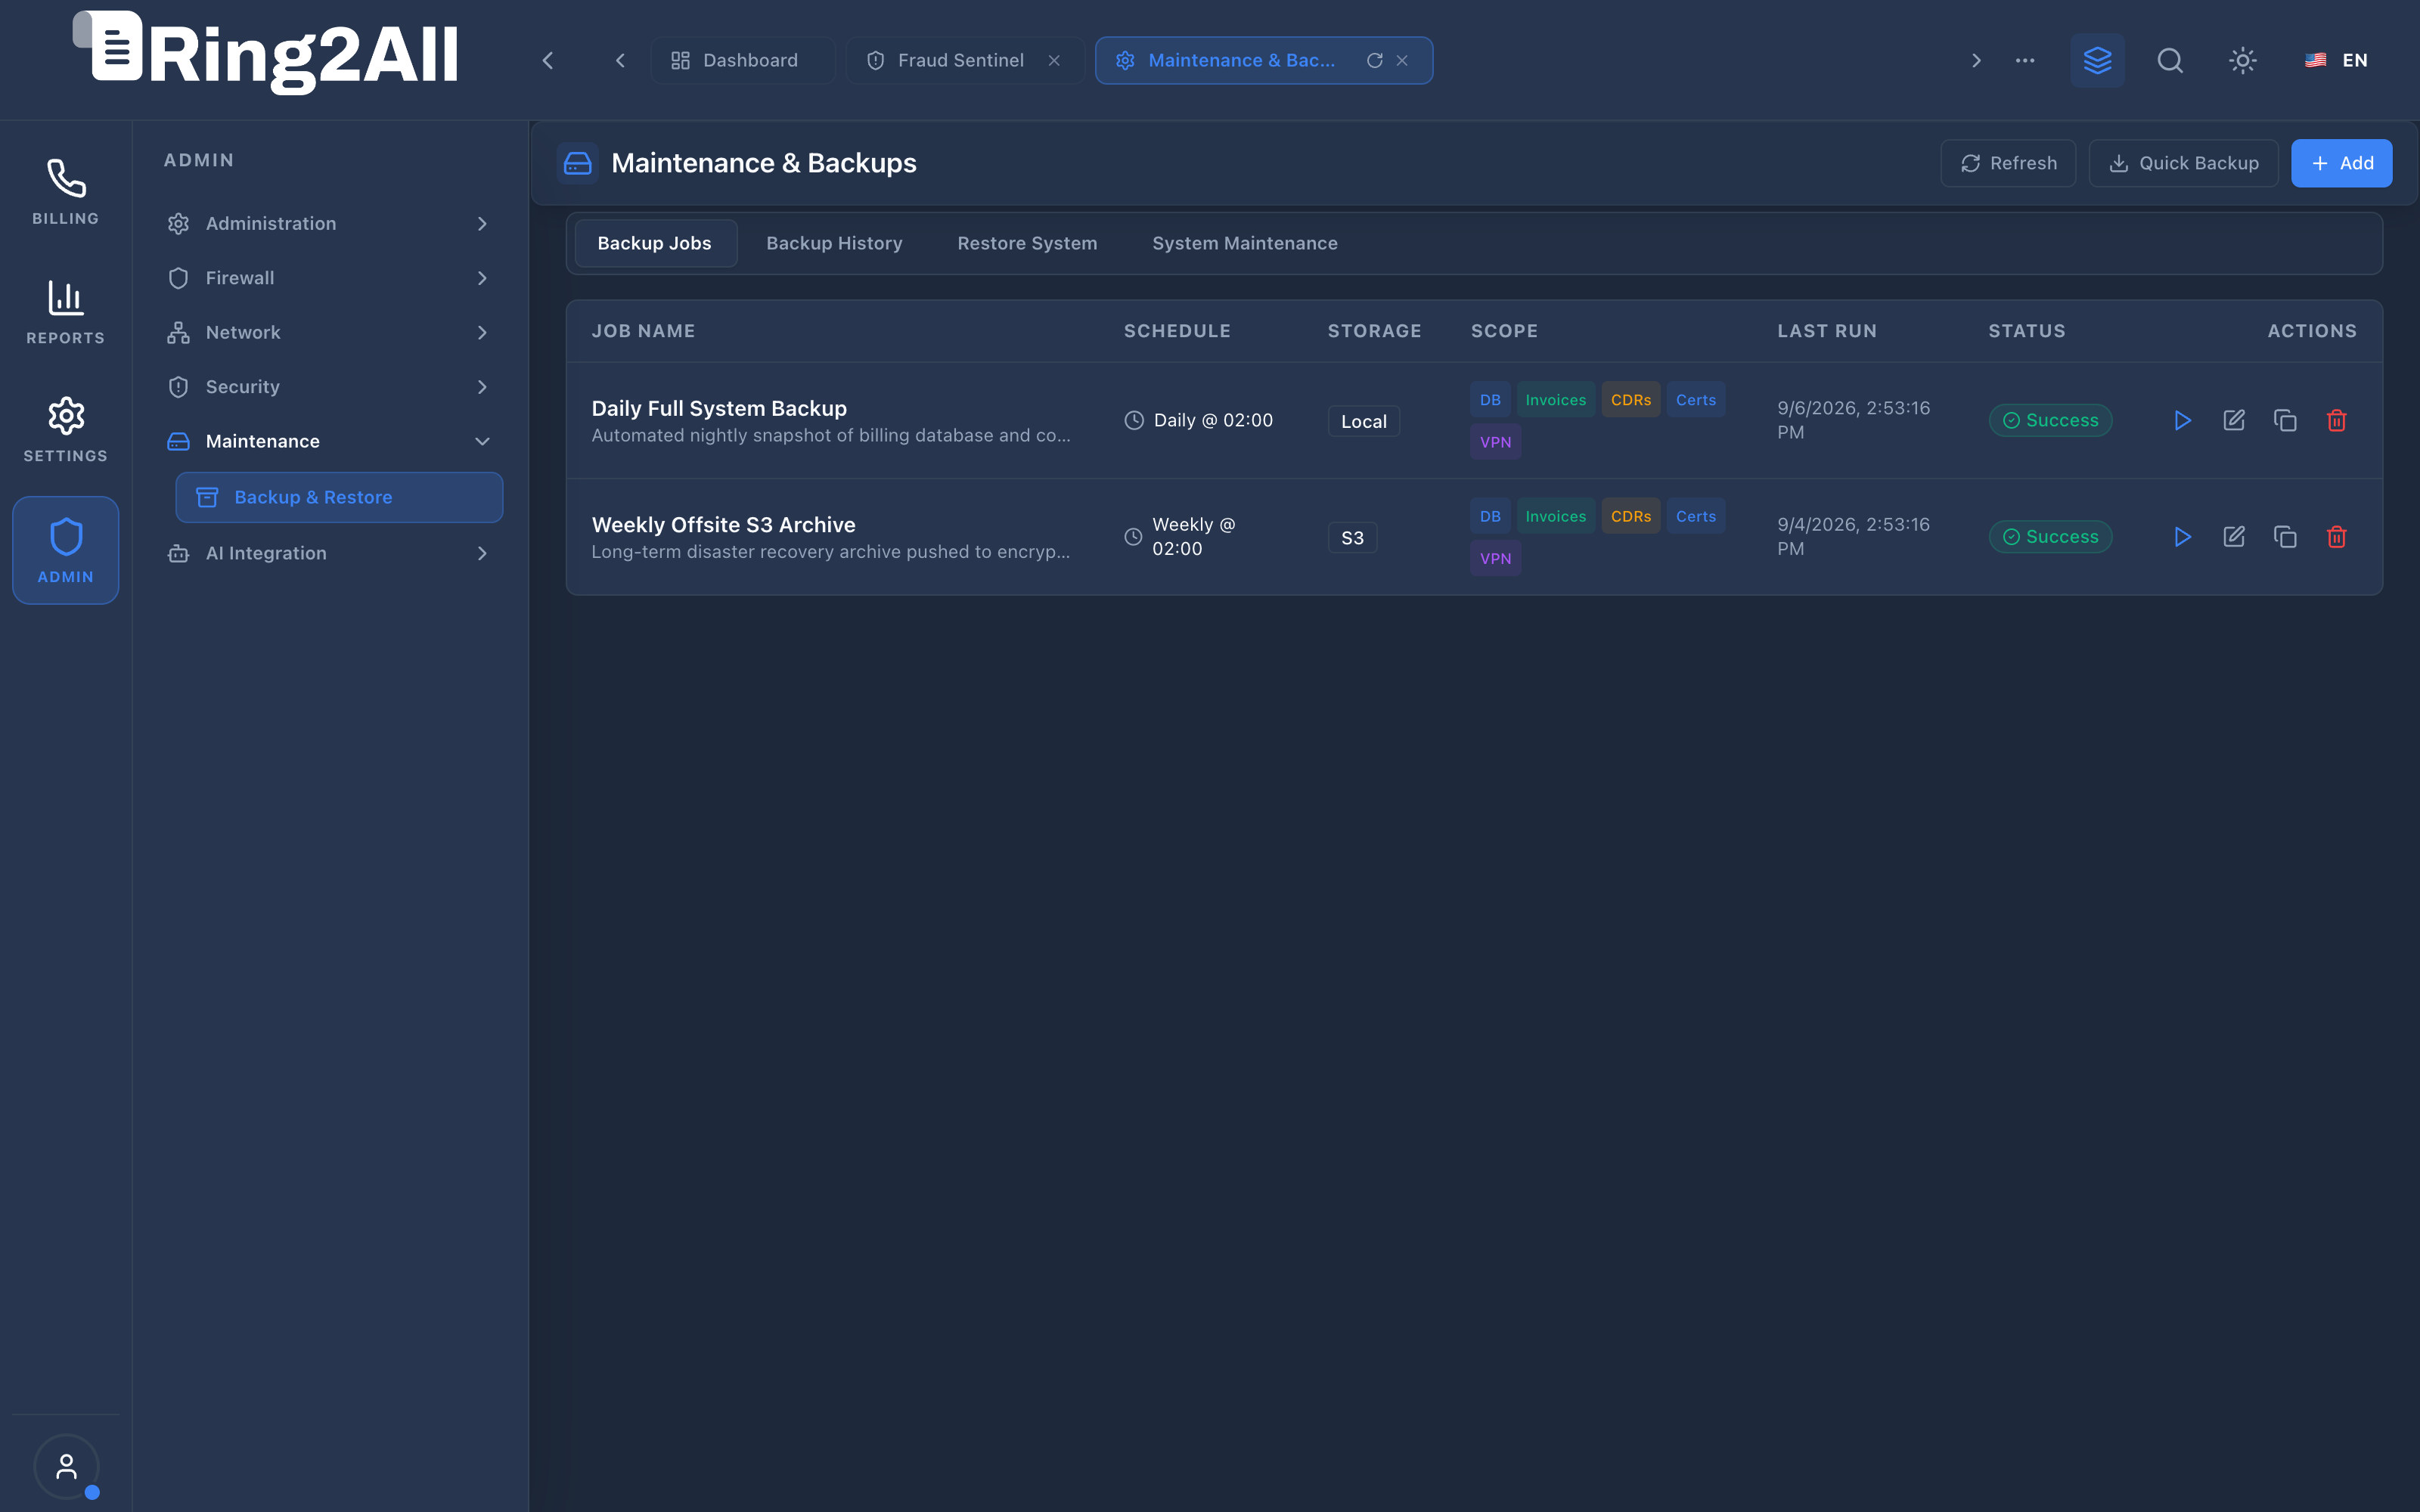2420x1512 pixels.
Task: Delete the Weekly Offsite S3 Archive job
Action: pyautogui.click(x=2336, y=537)
